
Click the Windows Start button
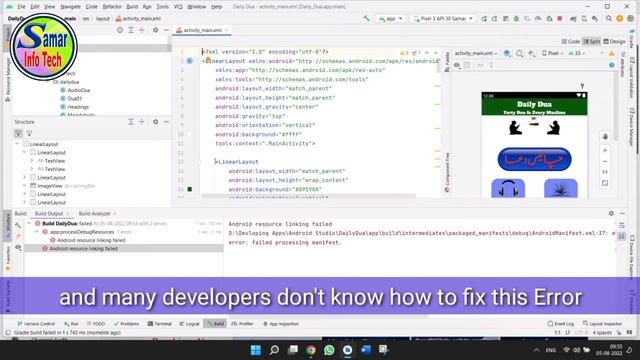[256, 350]
